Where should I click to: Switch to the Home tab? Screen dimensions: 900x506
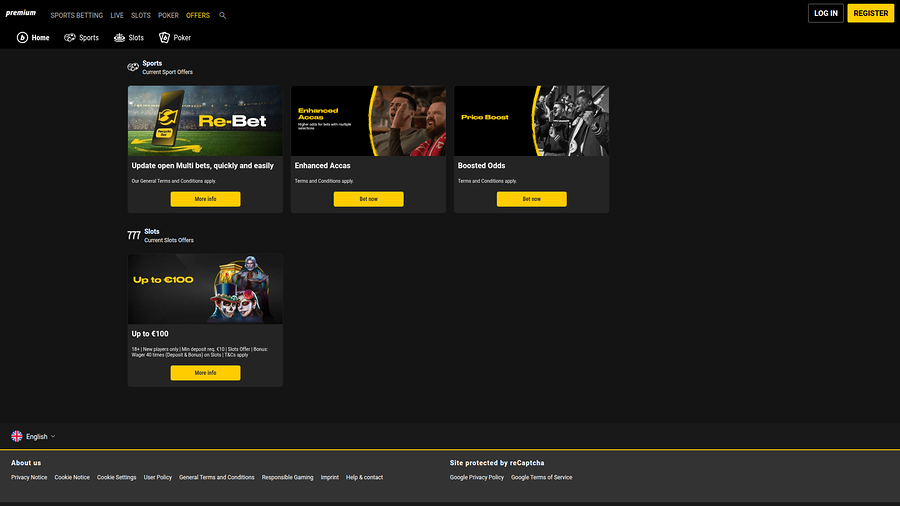click(33, 38)
